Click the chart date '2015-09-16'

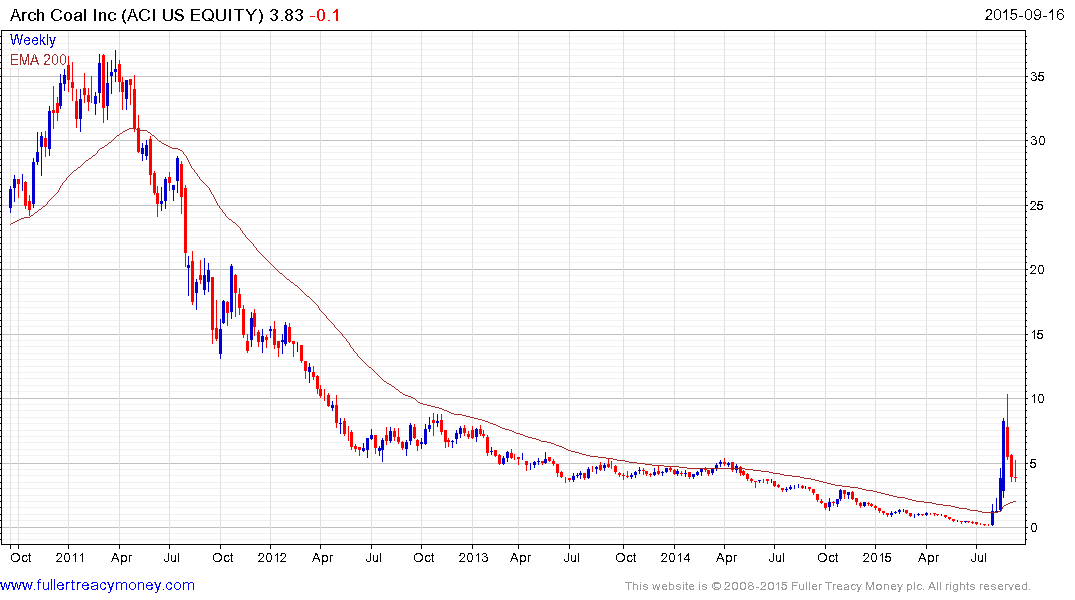point(1024,14)
